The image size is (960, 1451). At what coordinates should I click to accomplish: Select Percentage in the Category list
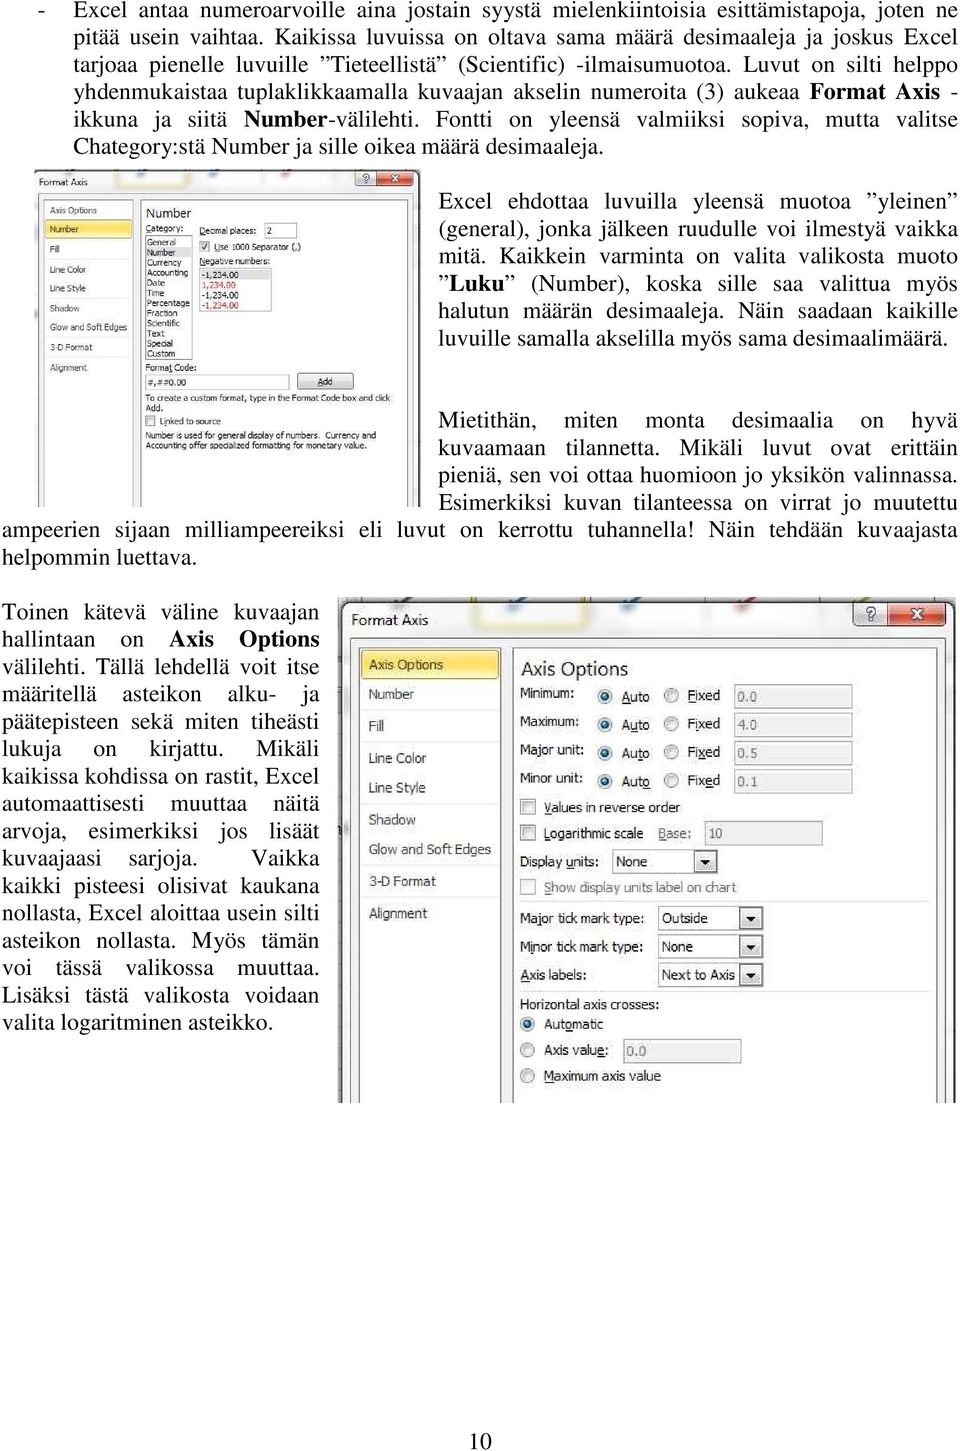(x=168, y=303)
